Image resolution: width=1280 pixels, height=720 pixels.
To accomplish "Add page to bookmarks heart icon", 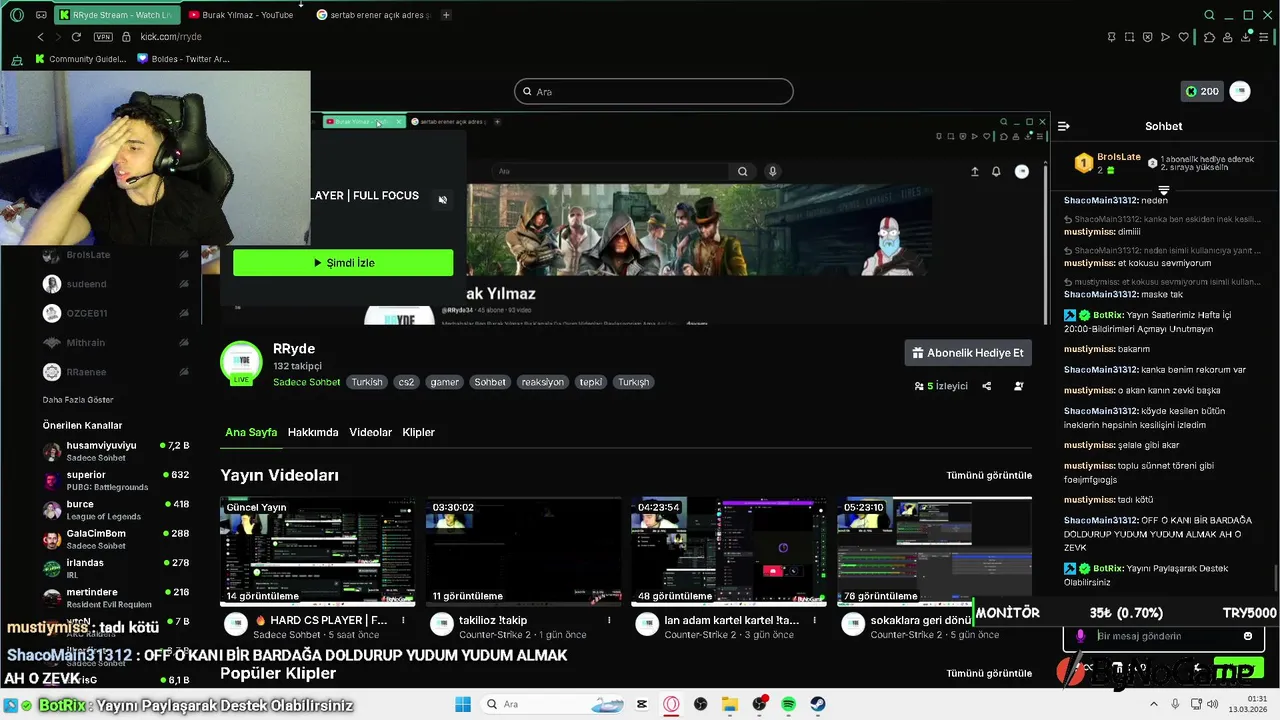I will [x=1184, y=37].
